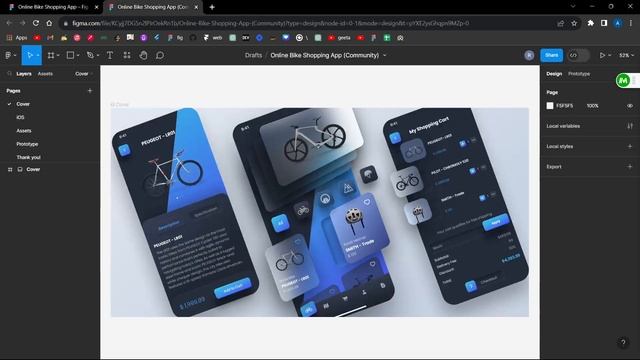The height and width of the screenshot is (360, 640).
Task: Go to Drafts folder link
Action: [253, 55]
